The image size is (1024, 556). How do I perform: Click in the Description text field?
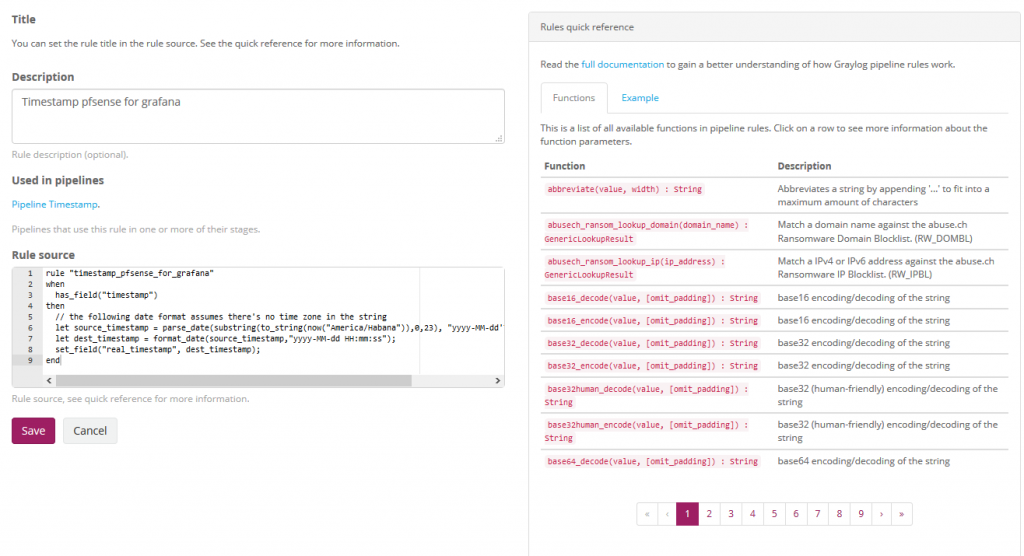point(258,116)
